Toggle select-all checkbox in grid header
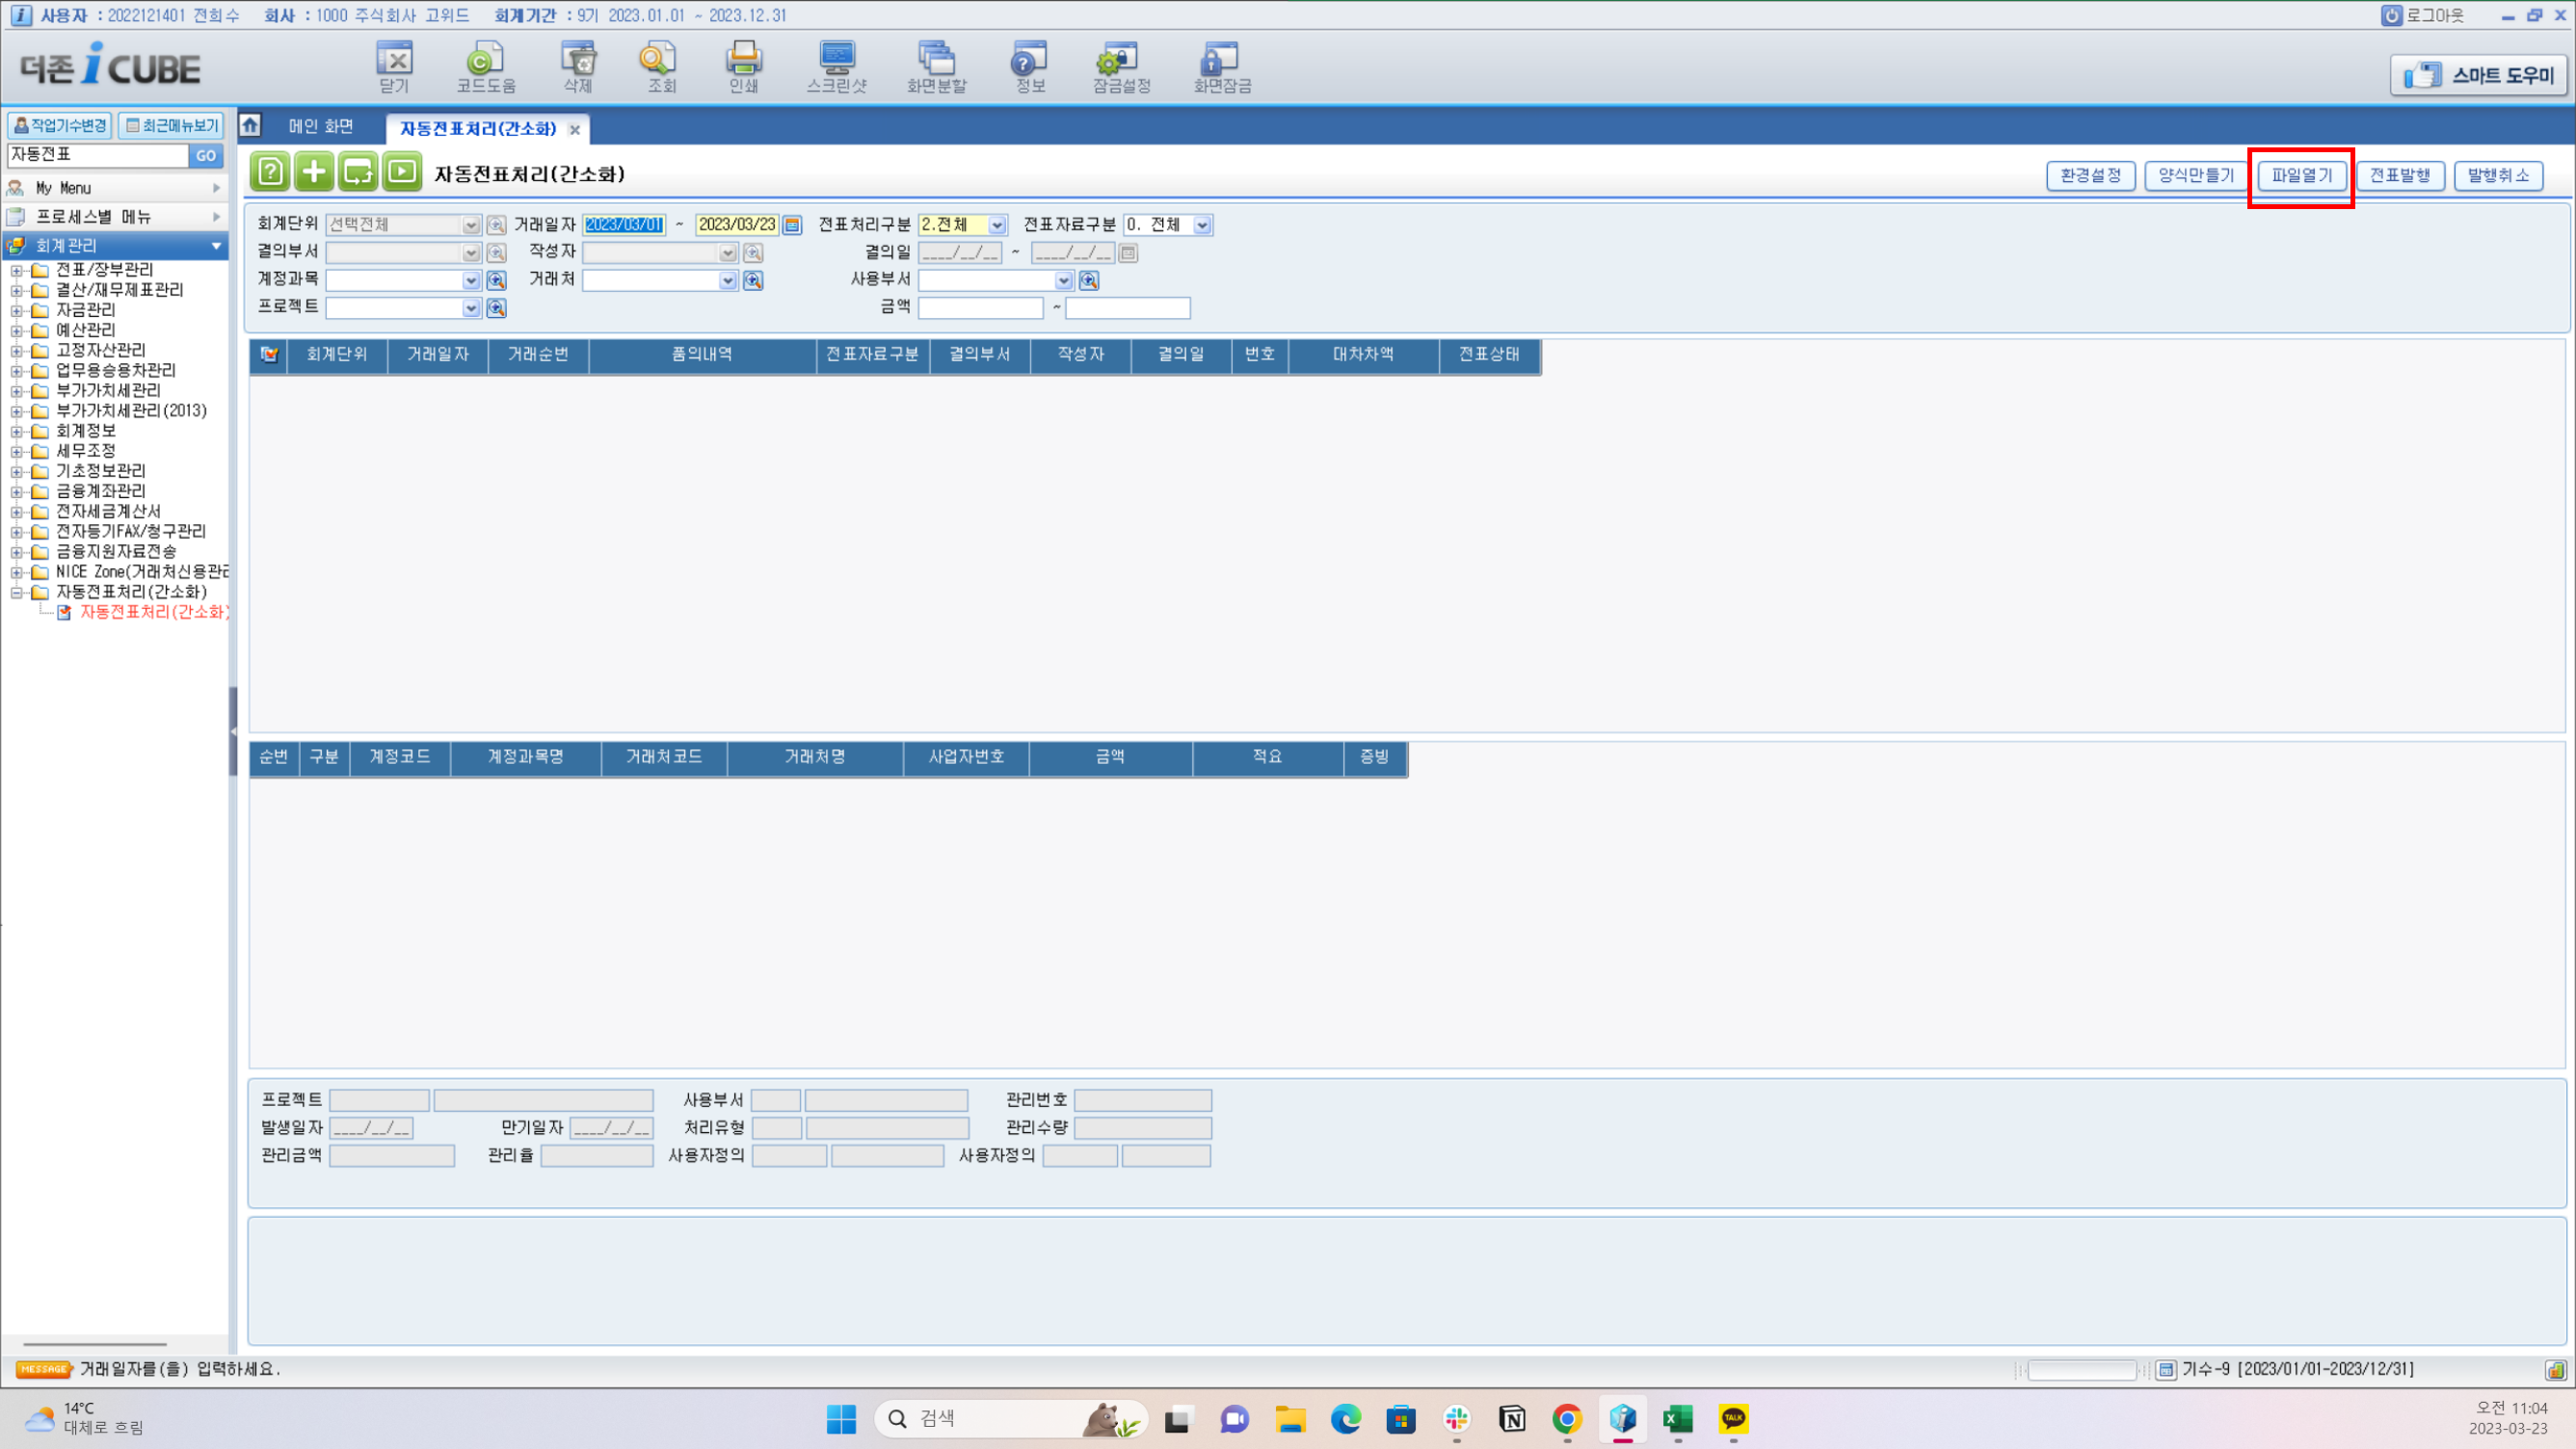The image size is (2576, 1449). point(268,355)
